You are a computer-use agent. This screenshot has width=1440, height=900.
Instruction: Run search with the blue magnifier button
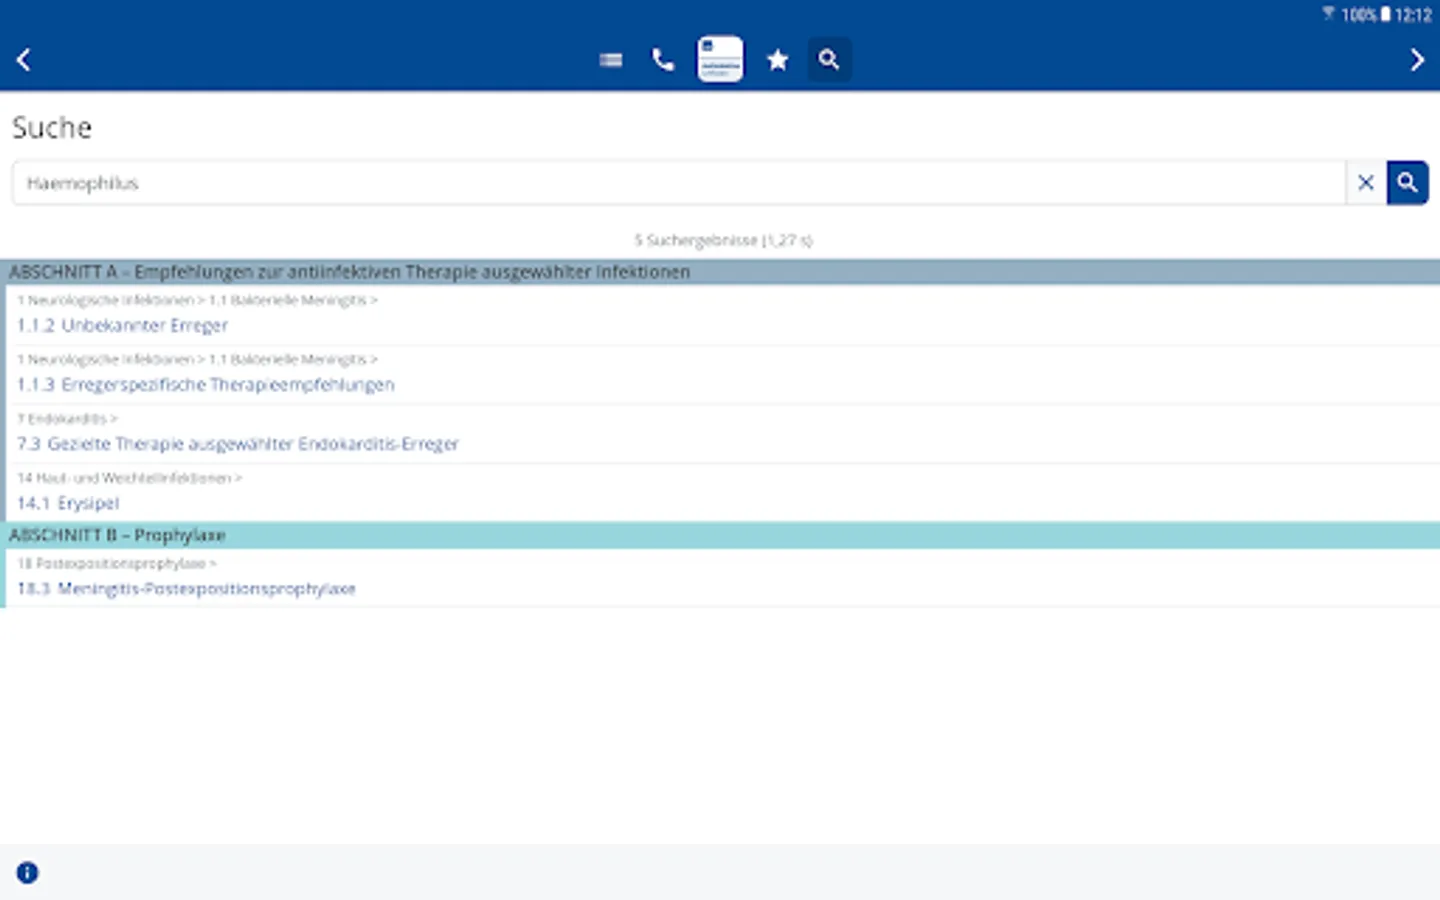pyautogui.click(x=1407, y=183)
